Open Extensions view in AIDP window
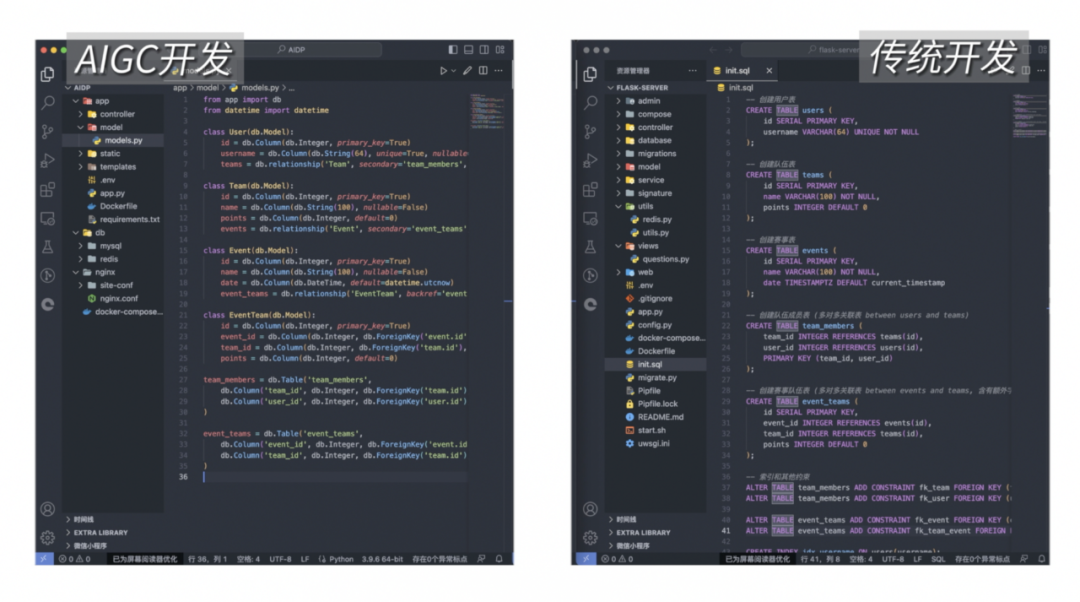Viewport: 1080px width, 602px height. coord(48,189)
